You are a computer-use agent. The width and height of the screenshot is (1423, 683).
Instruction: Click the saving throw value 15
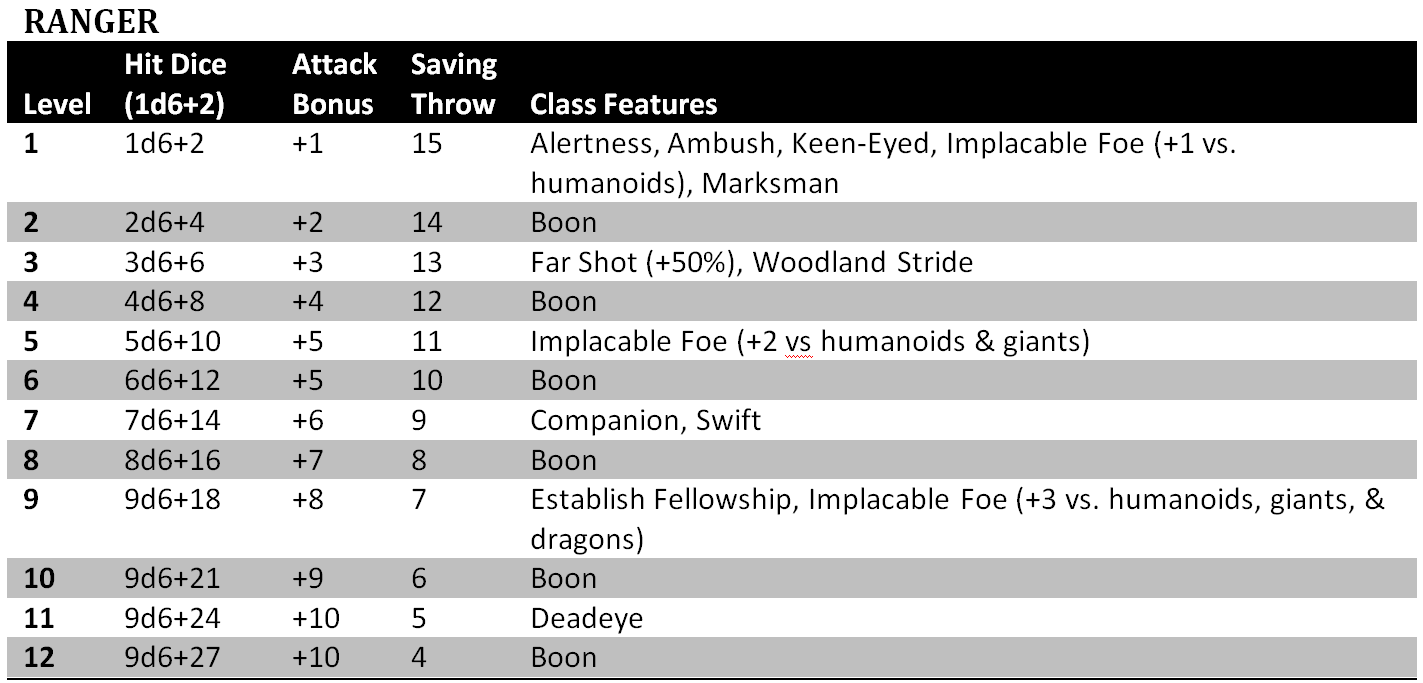coord(427,144)
